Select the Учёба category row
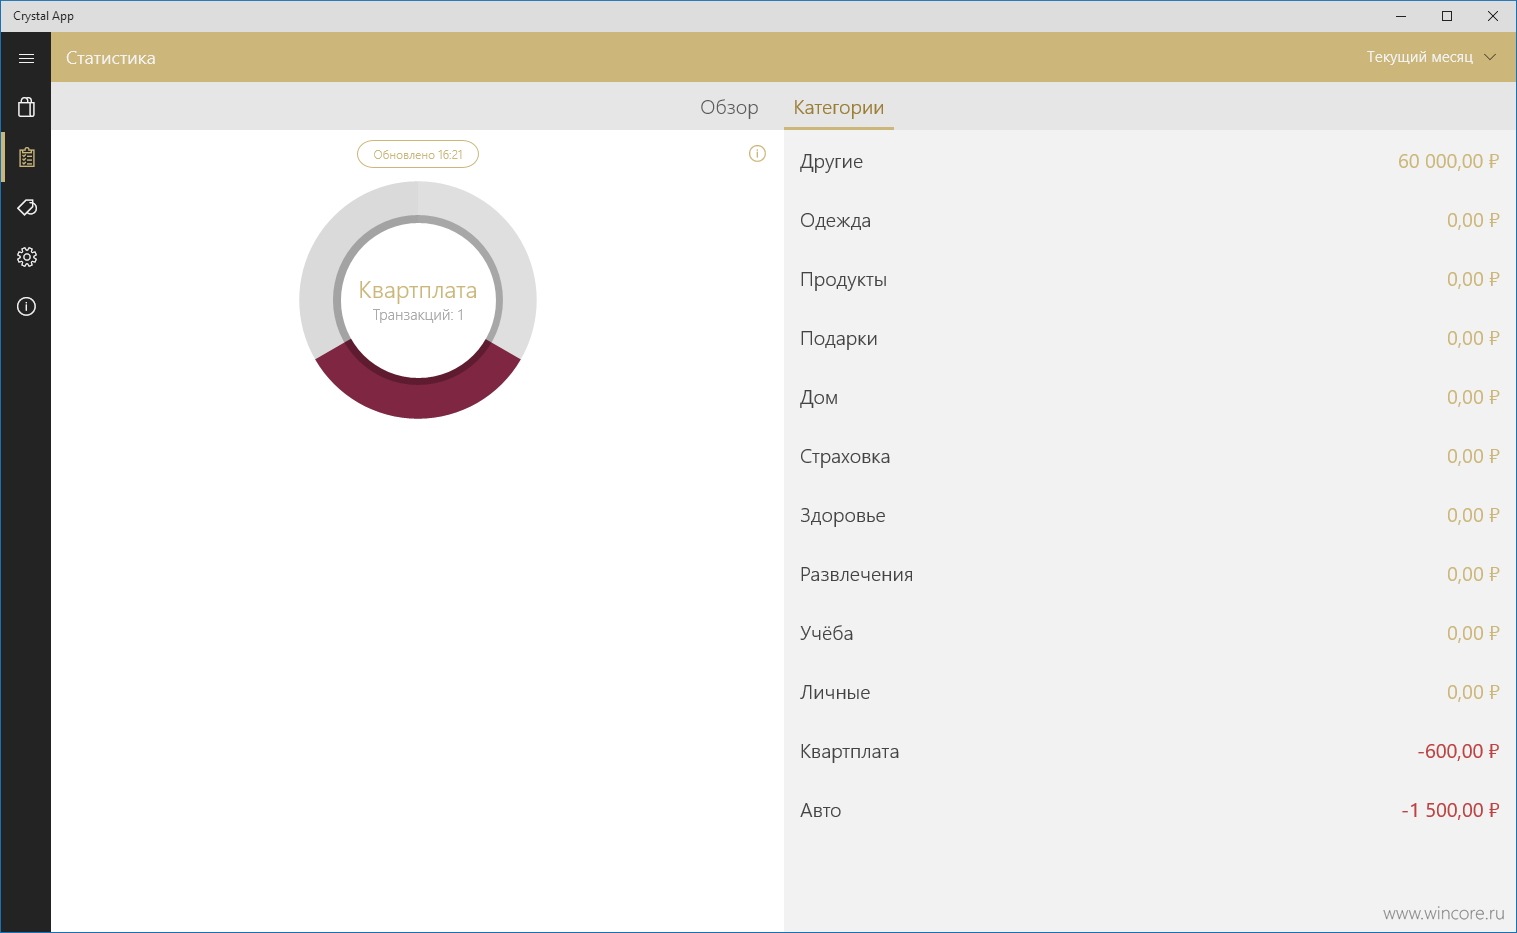 (1150, 633)
